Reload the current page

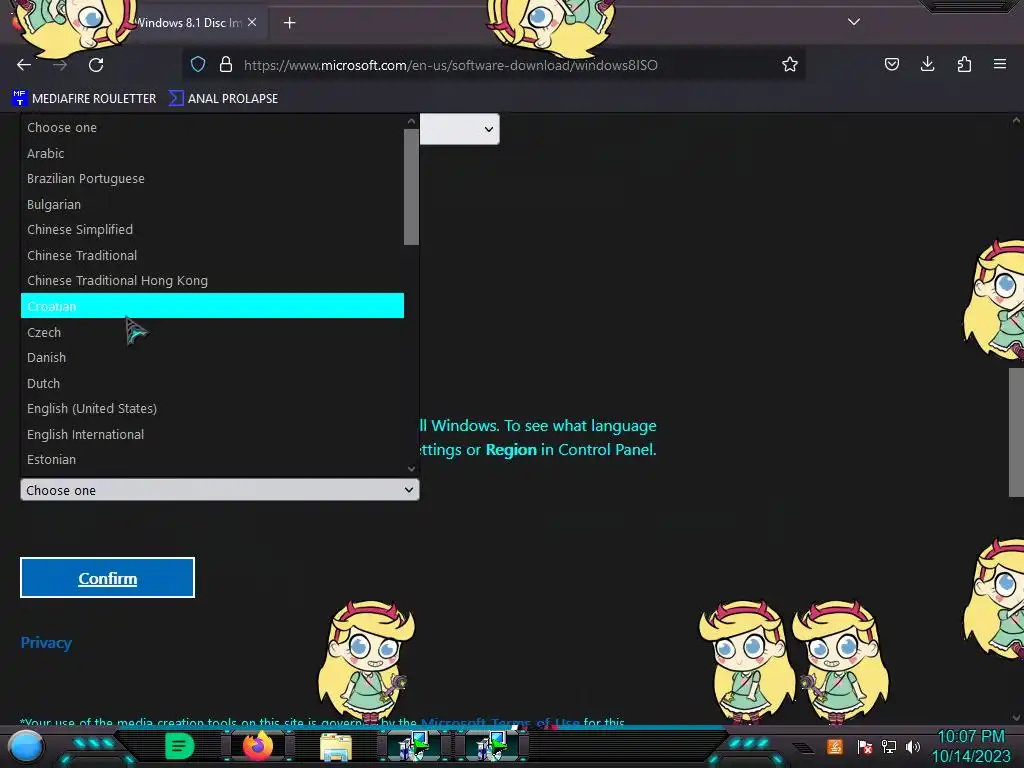(x=96, y=65)
